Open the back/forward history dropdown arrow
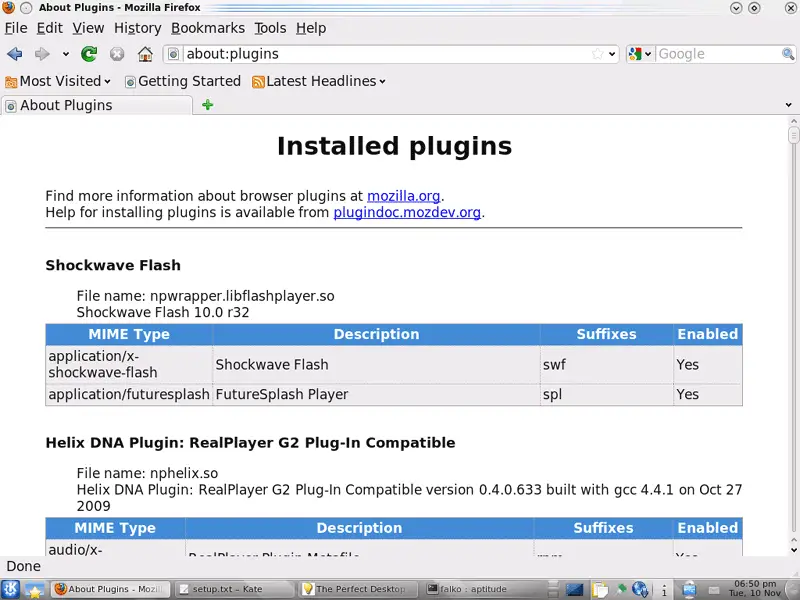The height and width of the screenshot is (600, 800). 66,54
